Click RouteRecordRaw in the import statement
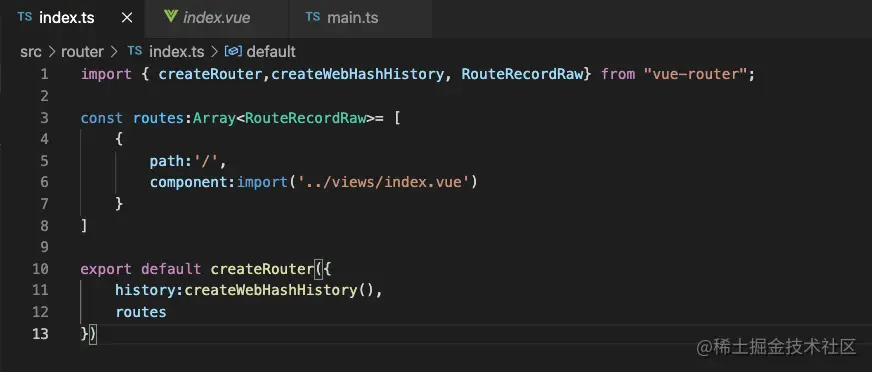Screen dimensions: 872x372 tap(522, 74)
